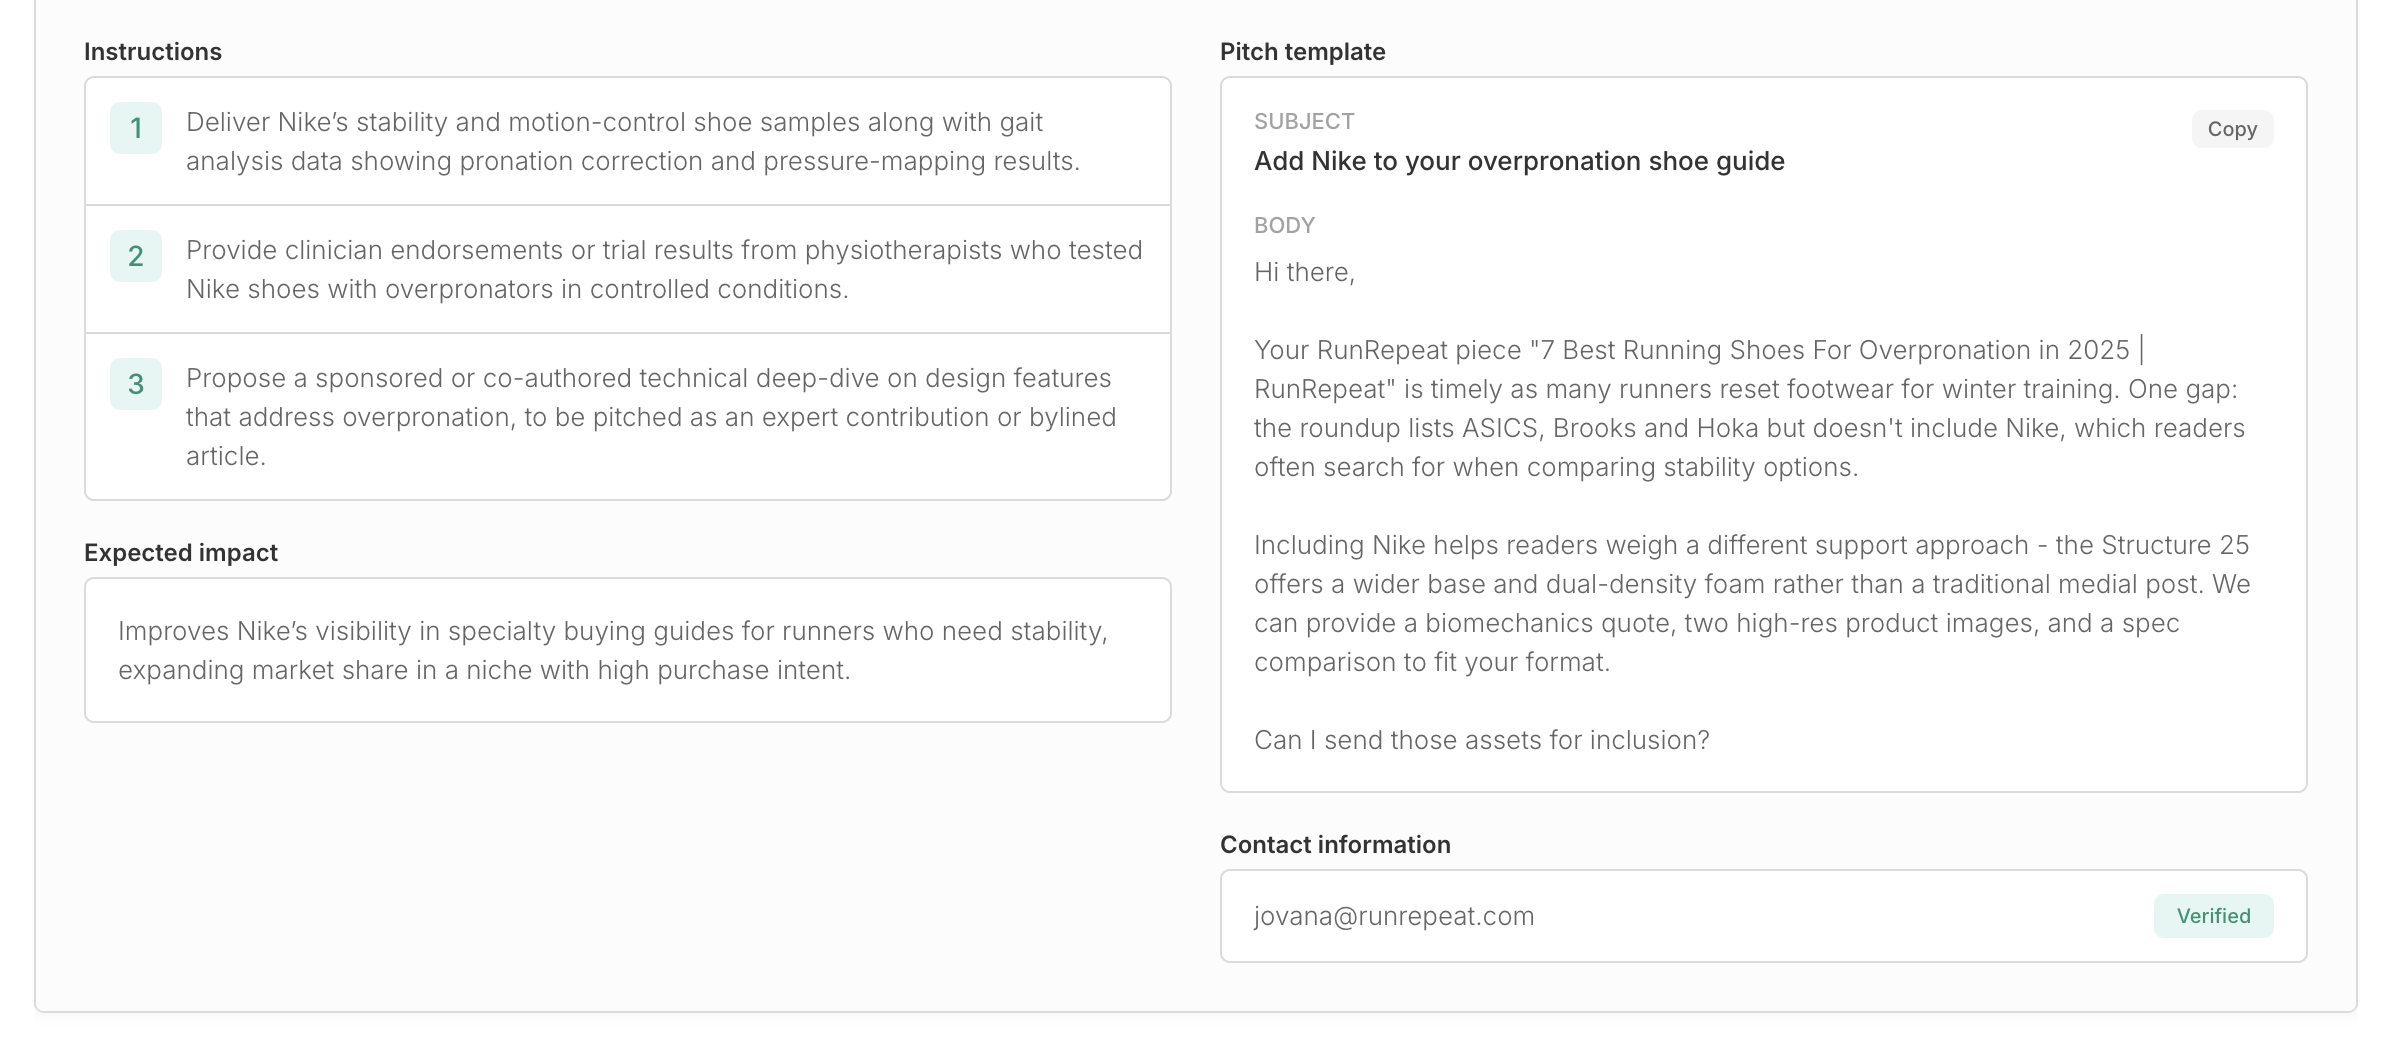
Task: Select the jovana@runrepeat.com contact email
Action: 1394,916
